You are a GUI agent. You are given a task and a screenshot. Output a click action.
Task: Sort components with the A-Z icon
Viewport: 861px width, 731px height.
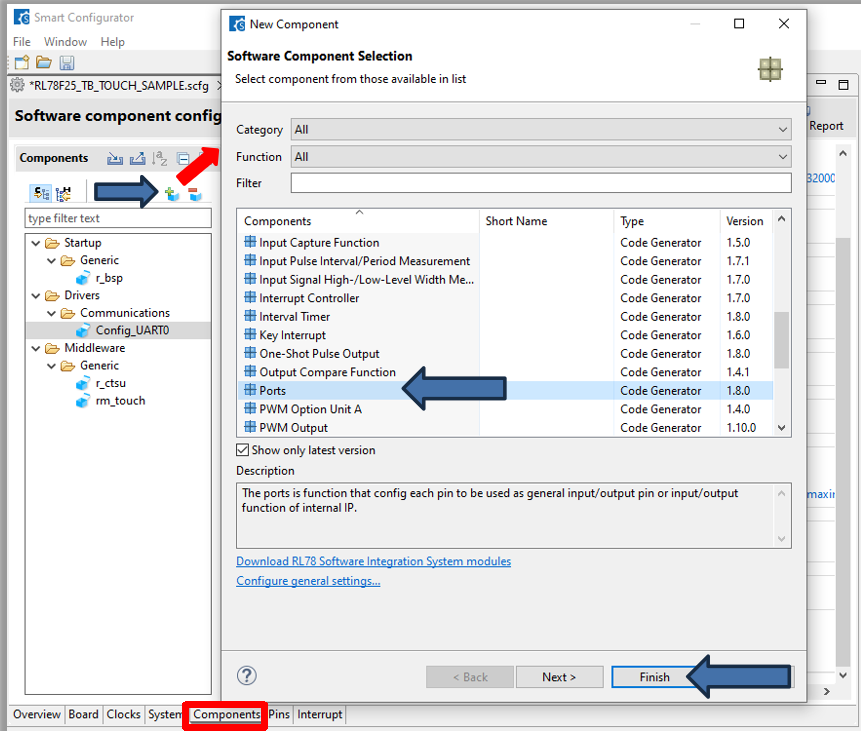tap(160, 158)
